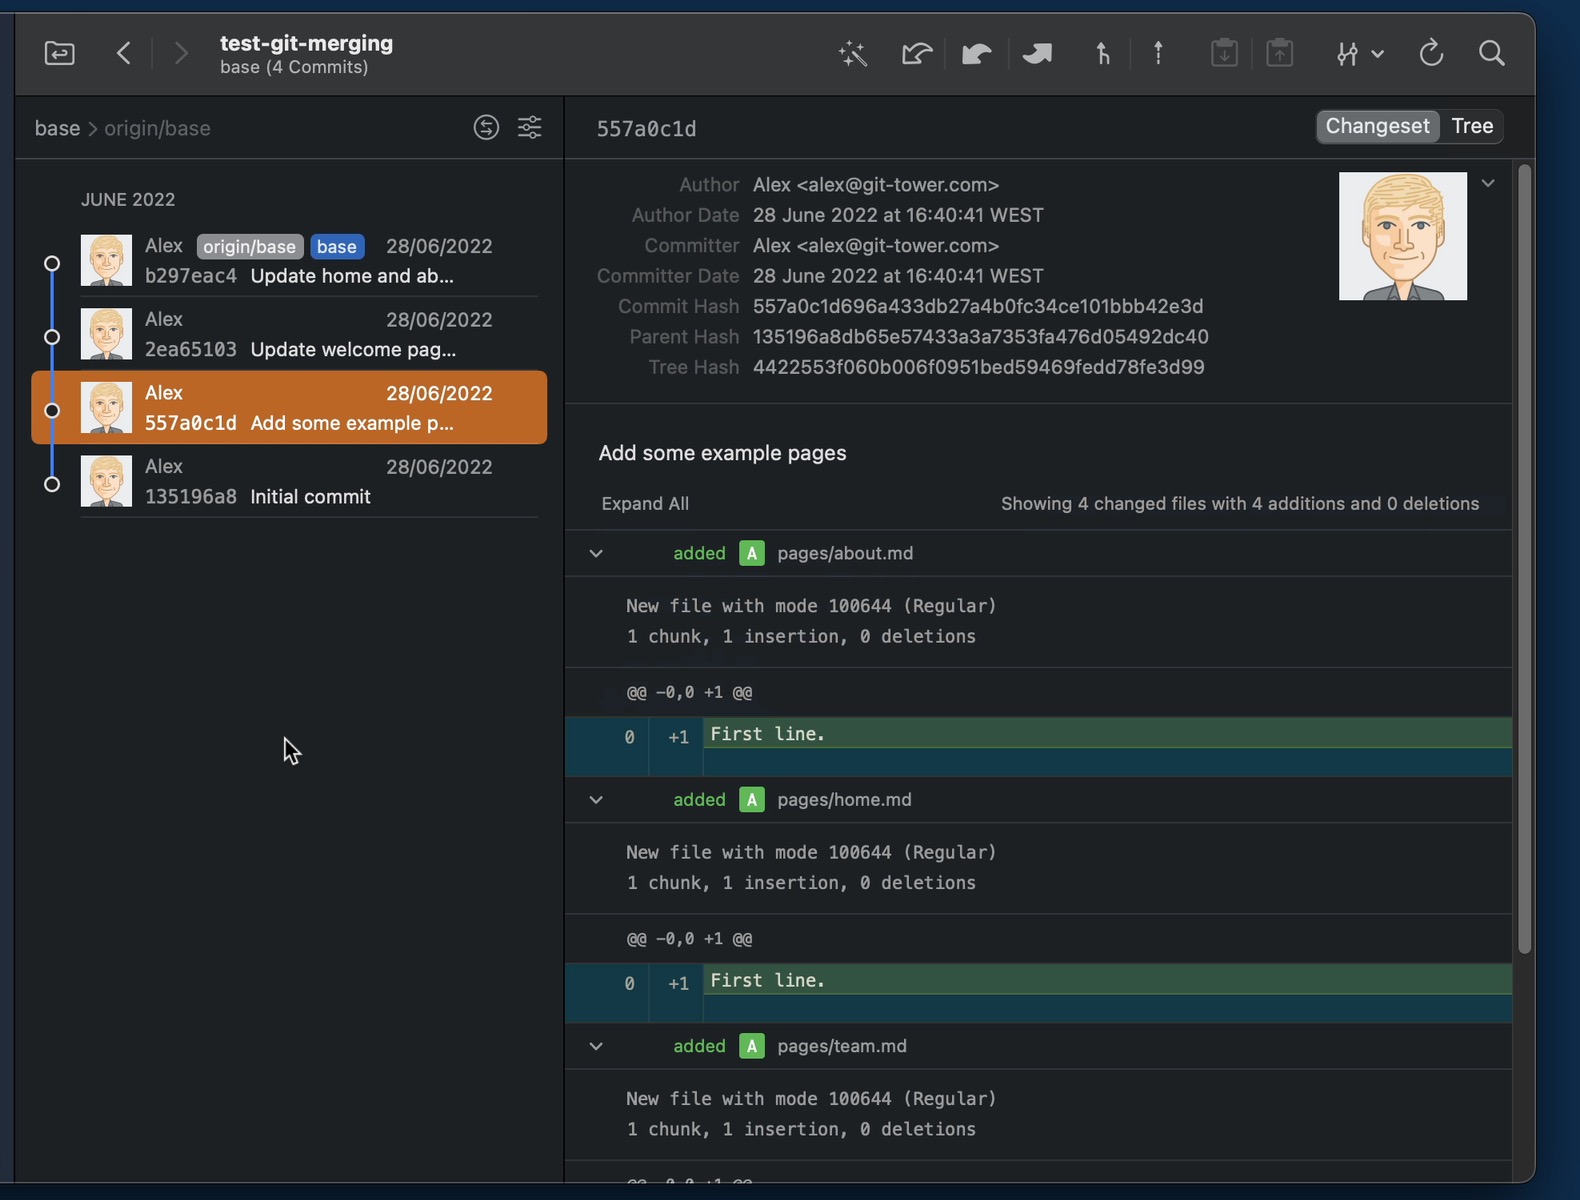Open Quick Actions magic wand
The image size is (1580, 1200).
tap(852, 54)
